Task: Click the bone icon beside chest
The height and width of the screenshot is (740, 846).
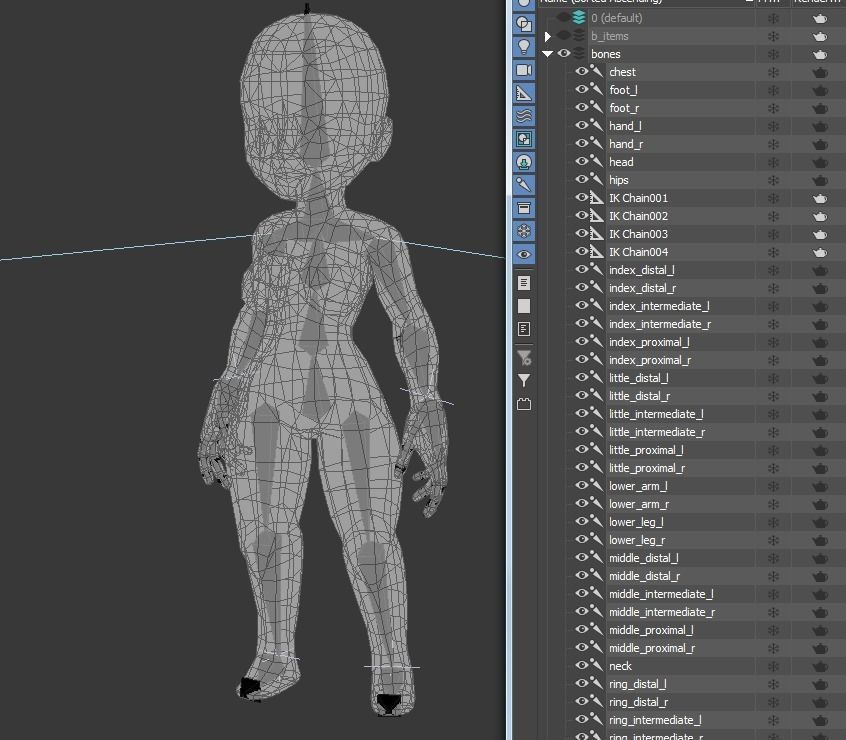Action: pyautogui.click(x=596, y=71)
